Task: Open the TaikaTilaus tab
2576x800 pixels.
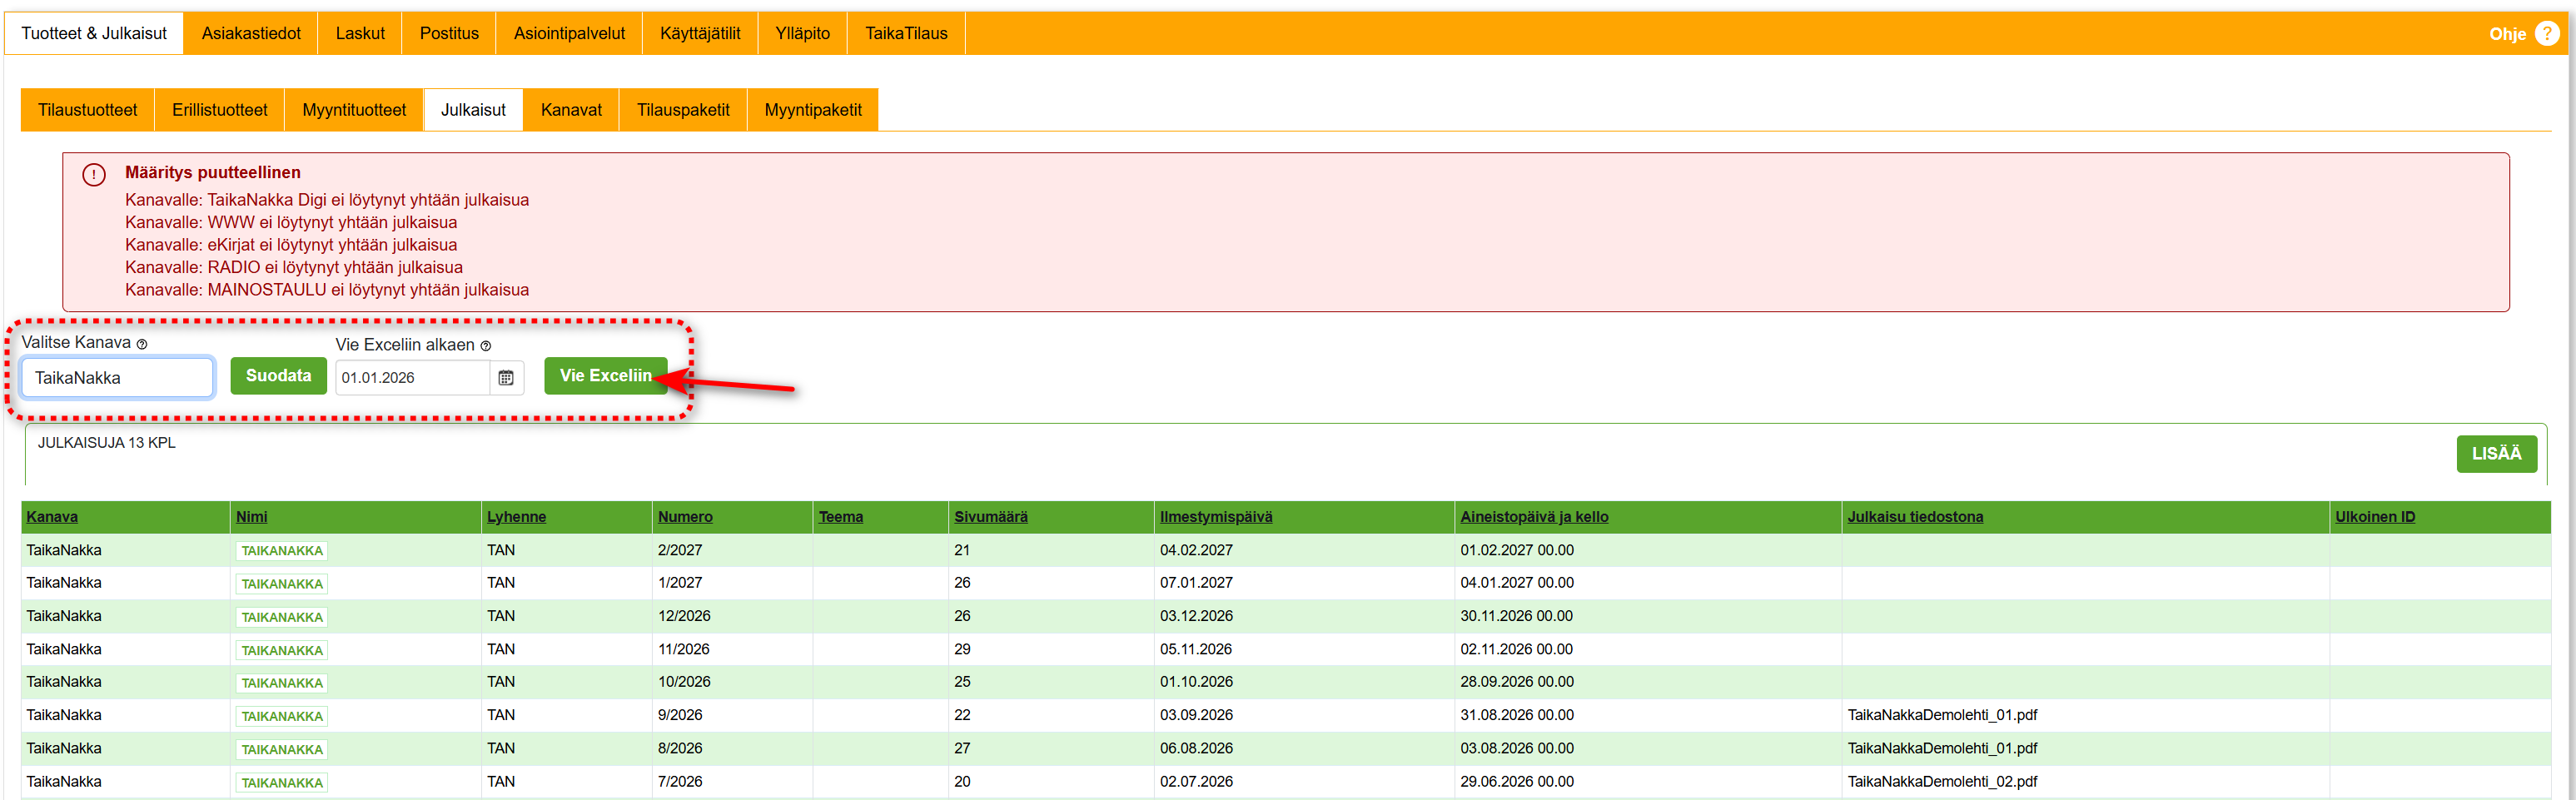Action: (x=906, y=33)
